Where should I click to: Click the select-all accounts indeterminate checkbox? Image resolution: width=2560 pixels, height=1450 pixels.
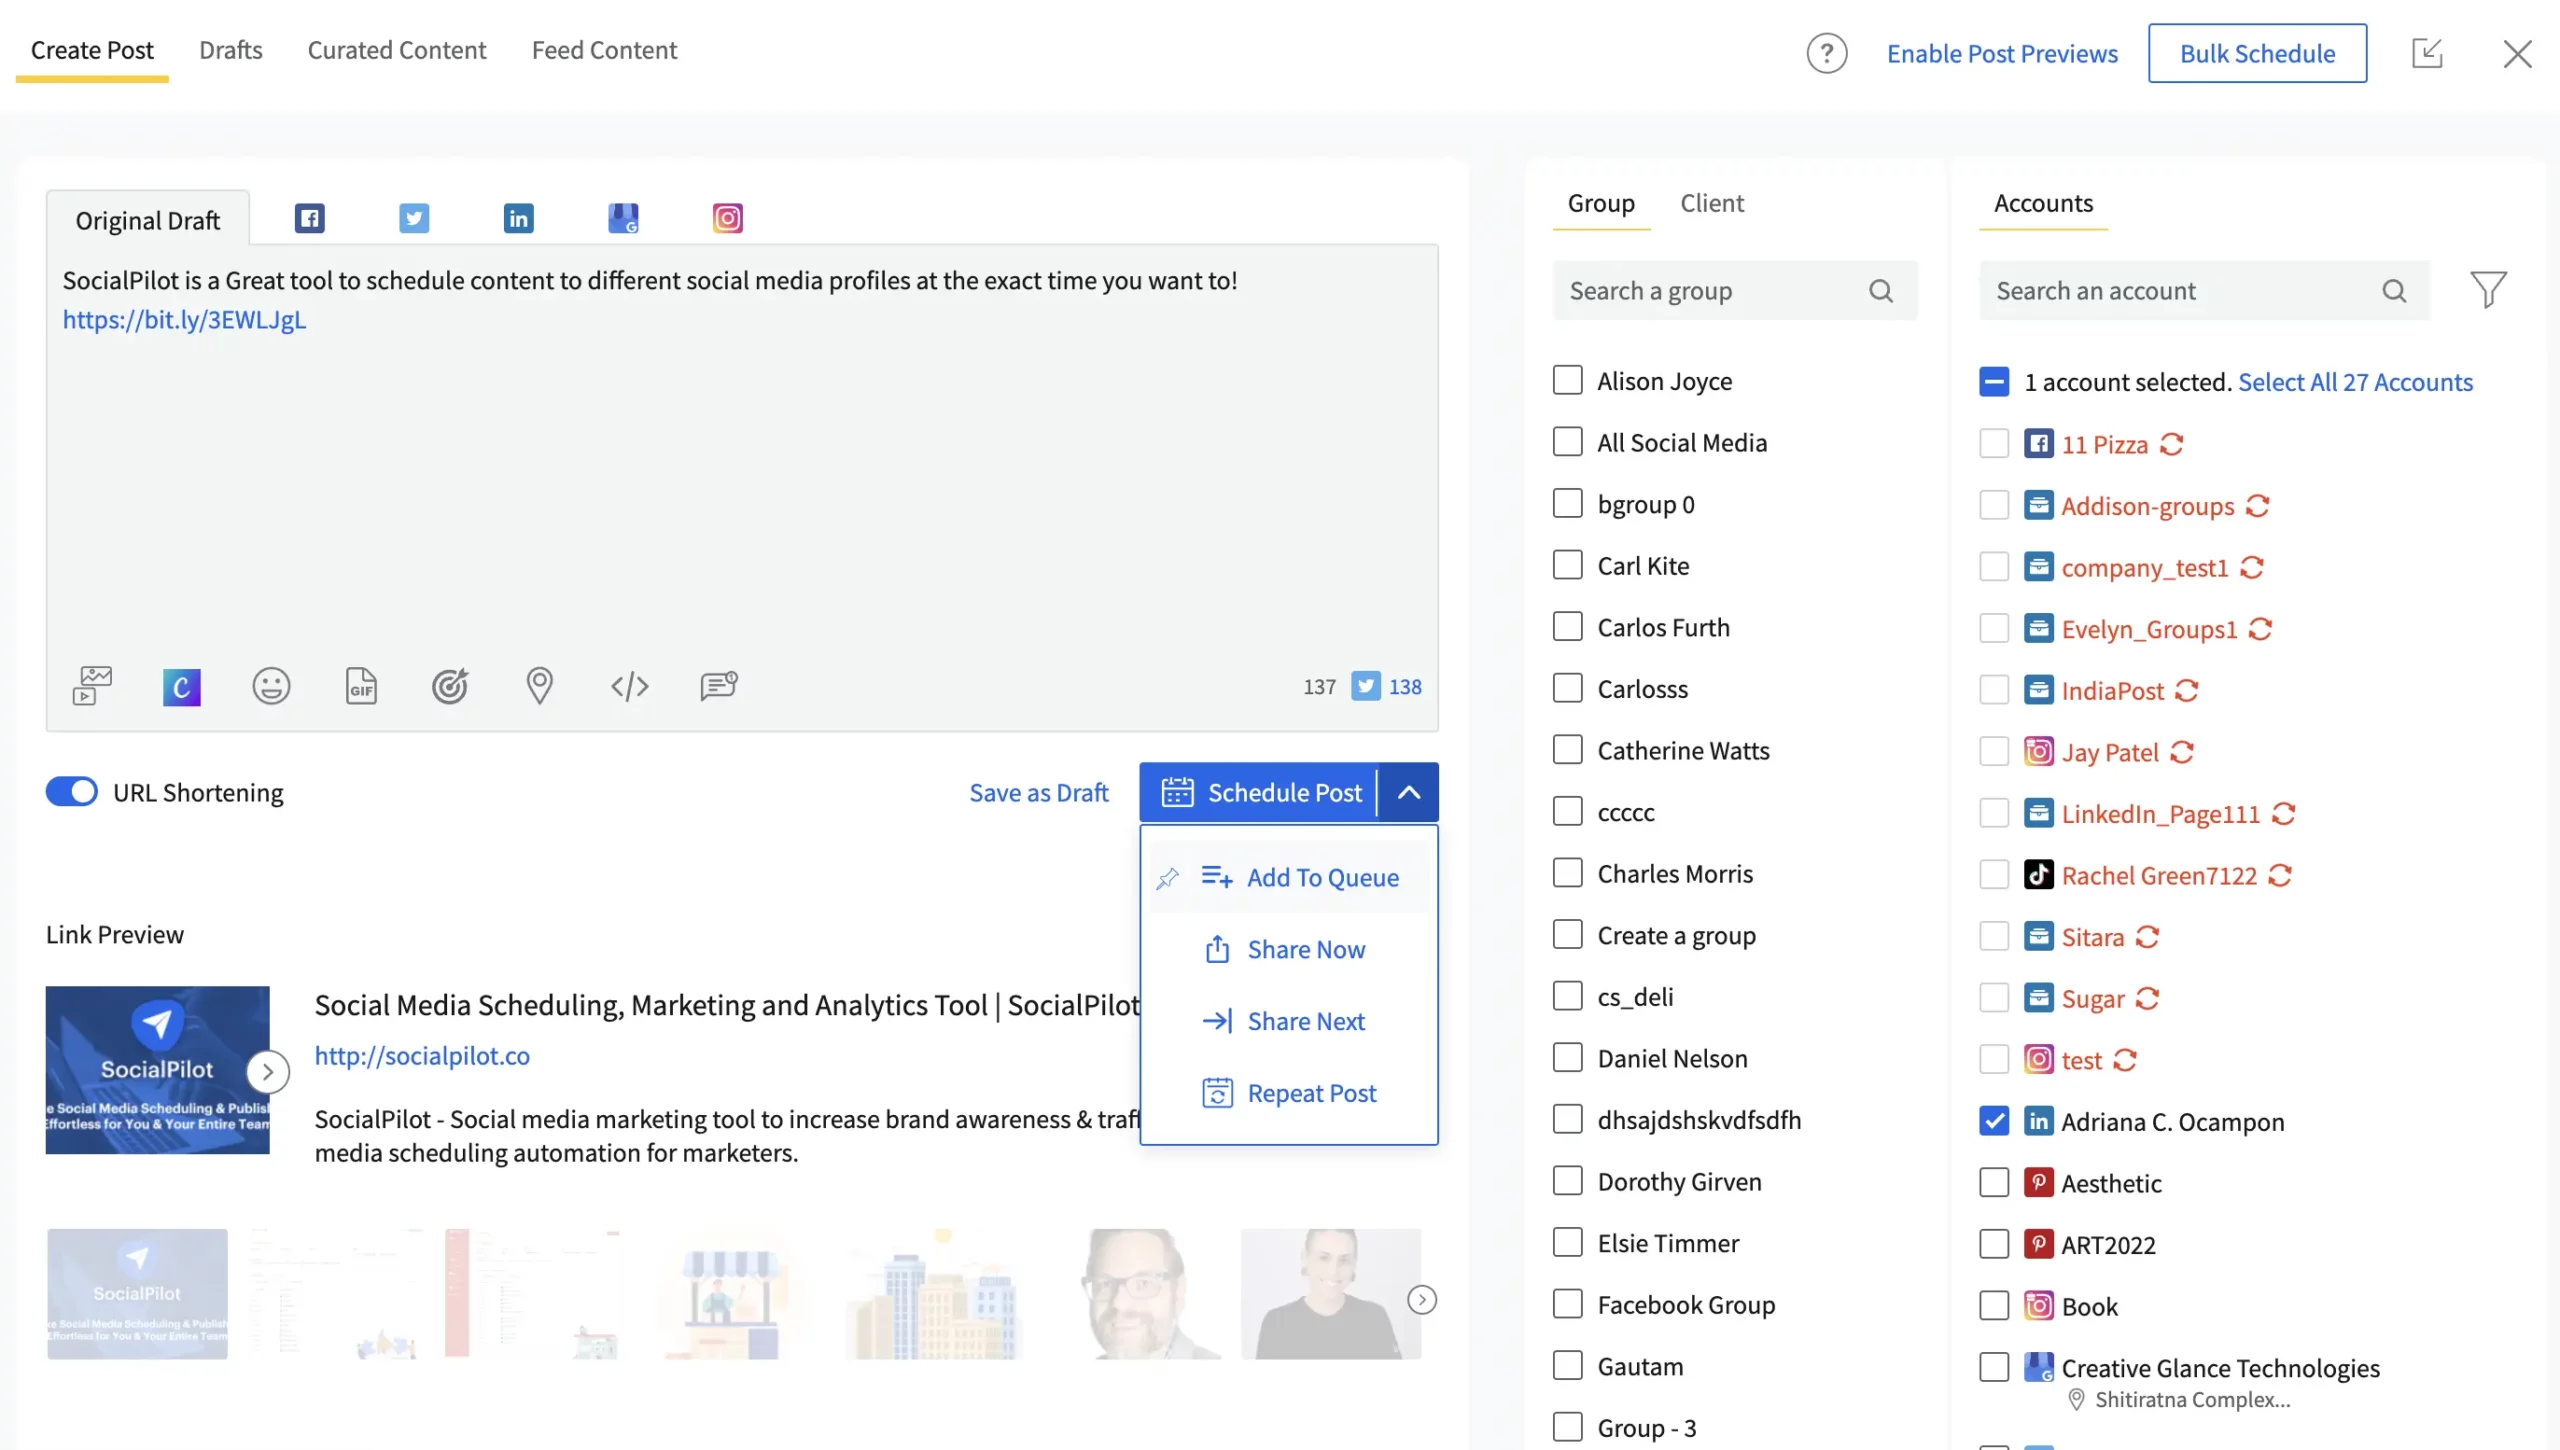[1993, 382]
